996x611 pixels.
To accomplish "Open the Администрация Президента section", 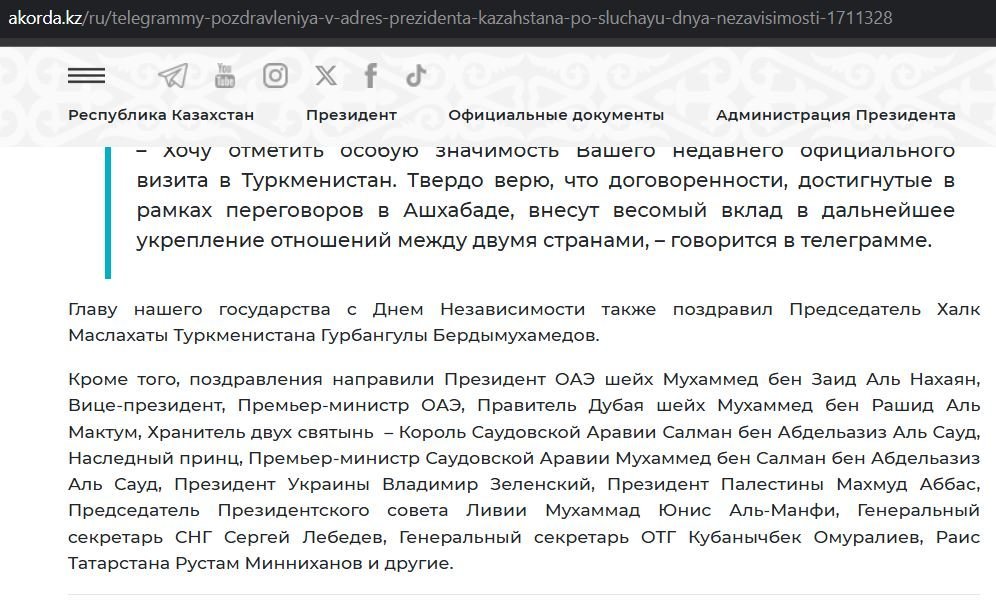I will click(837, 115).
